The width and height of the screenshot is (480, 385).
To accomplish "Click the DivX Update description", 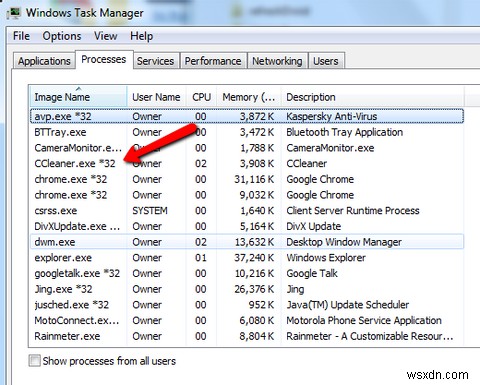I will 314,226.
